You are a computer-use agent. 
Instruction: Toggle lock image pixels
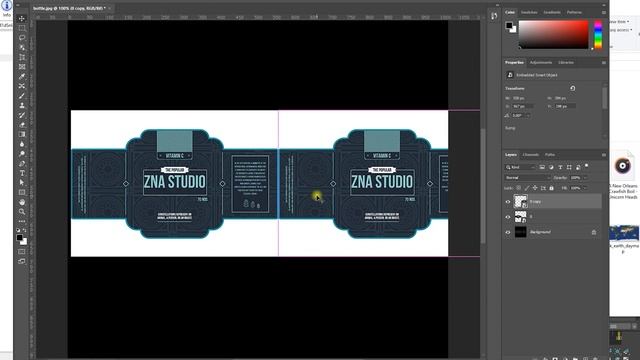527,188
